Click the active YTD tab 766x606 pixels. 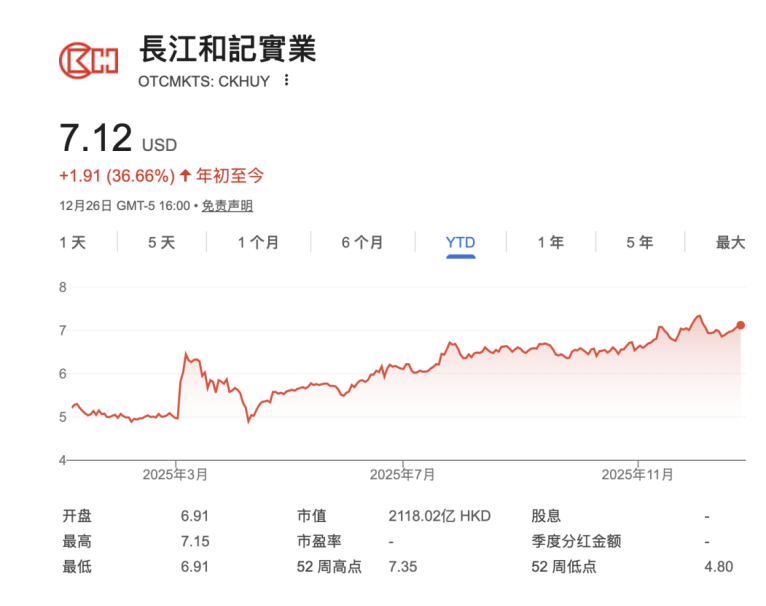(460, 243)
